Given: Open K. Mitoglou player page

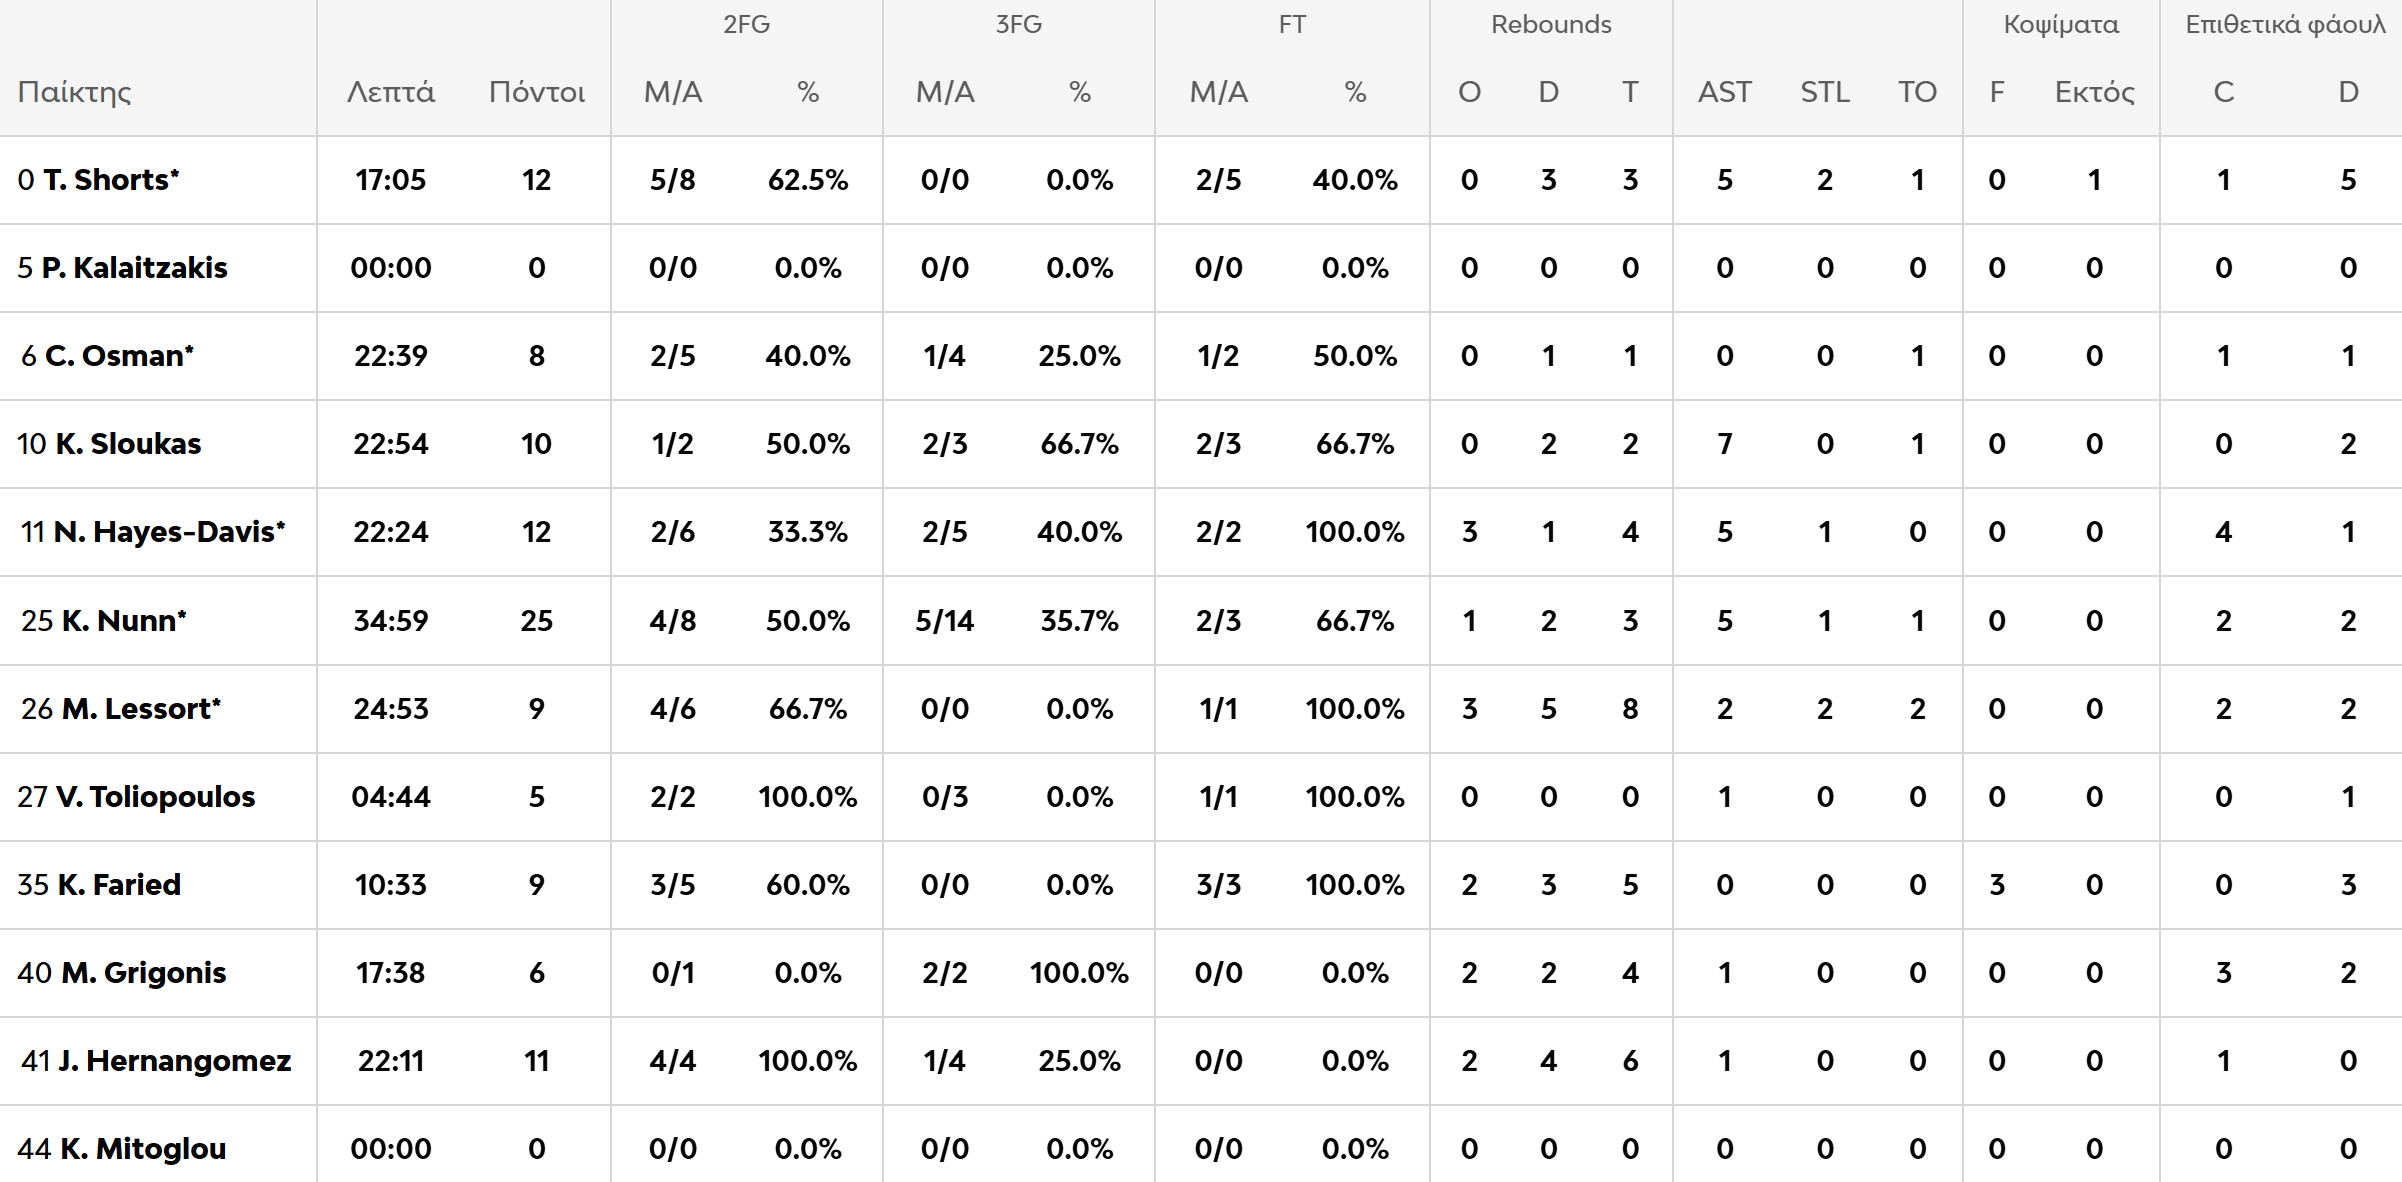Looking at the screenshot, I should (x=142, y=1149).
